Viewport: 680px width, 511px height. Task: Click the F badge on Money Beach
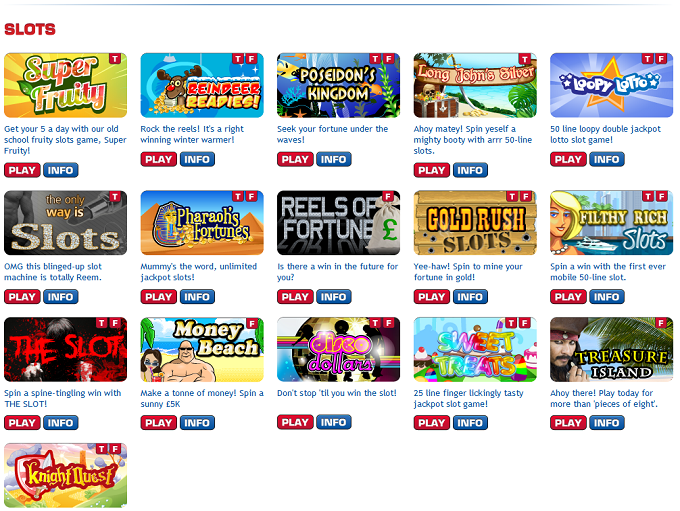click(x=252, y=323)
